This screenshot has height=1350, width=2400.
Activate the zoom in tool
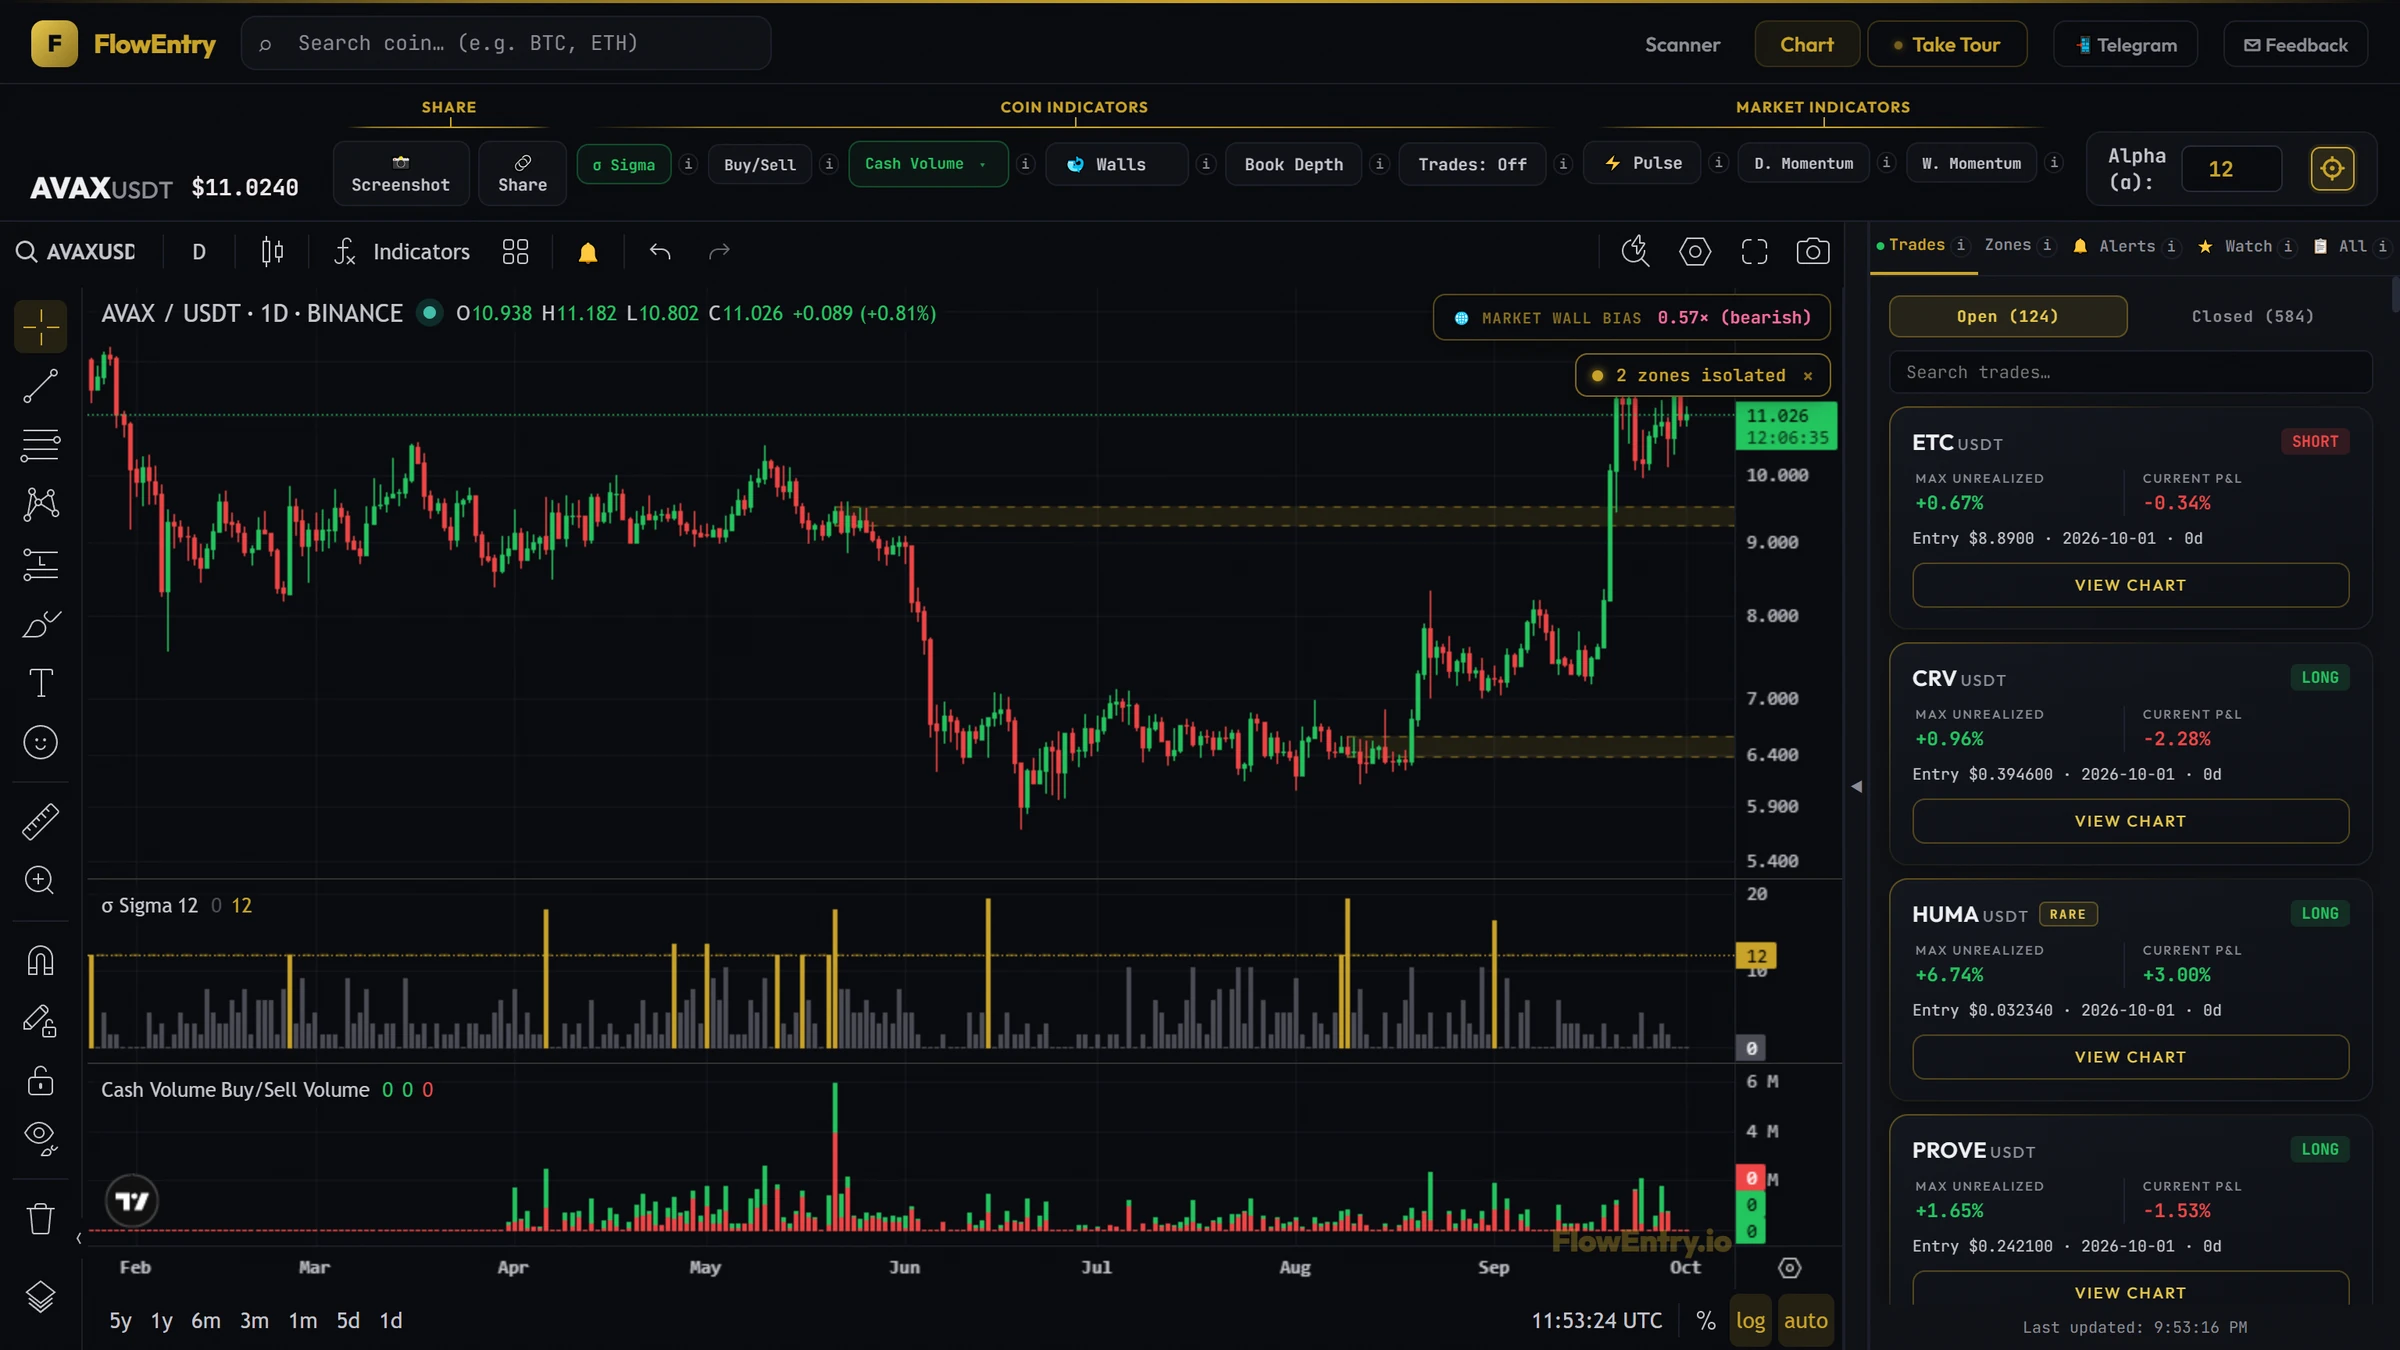[x=40, y=880]
